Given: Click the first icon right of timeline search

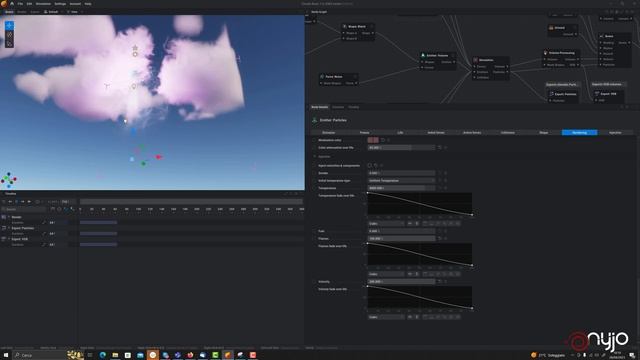Looking at the screenshot, I should tap(53, 209).
